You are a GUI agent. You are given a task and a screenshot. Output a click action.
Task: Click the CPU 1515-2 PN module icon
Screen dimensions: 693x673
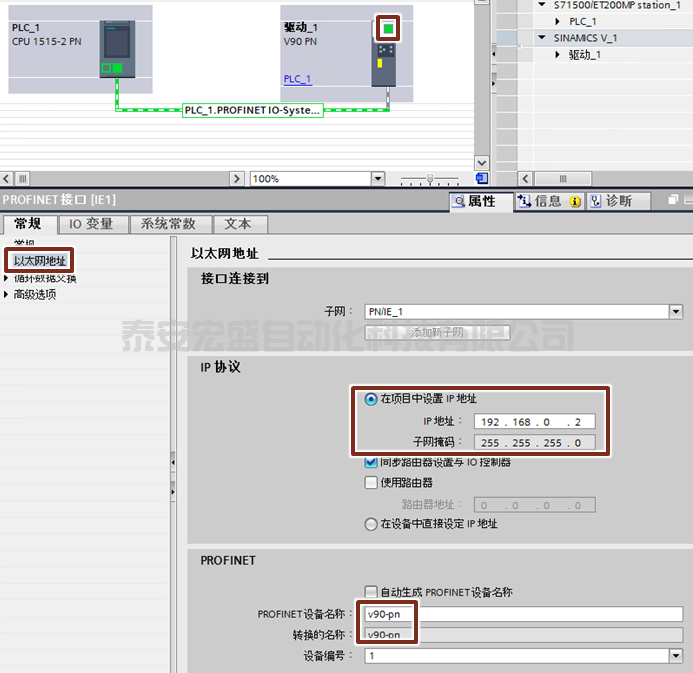(117, 49)
